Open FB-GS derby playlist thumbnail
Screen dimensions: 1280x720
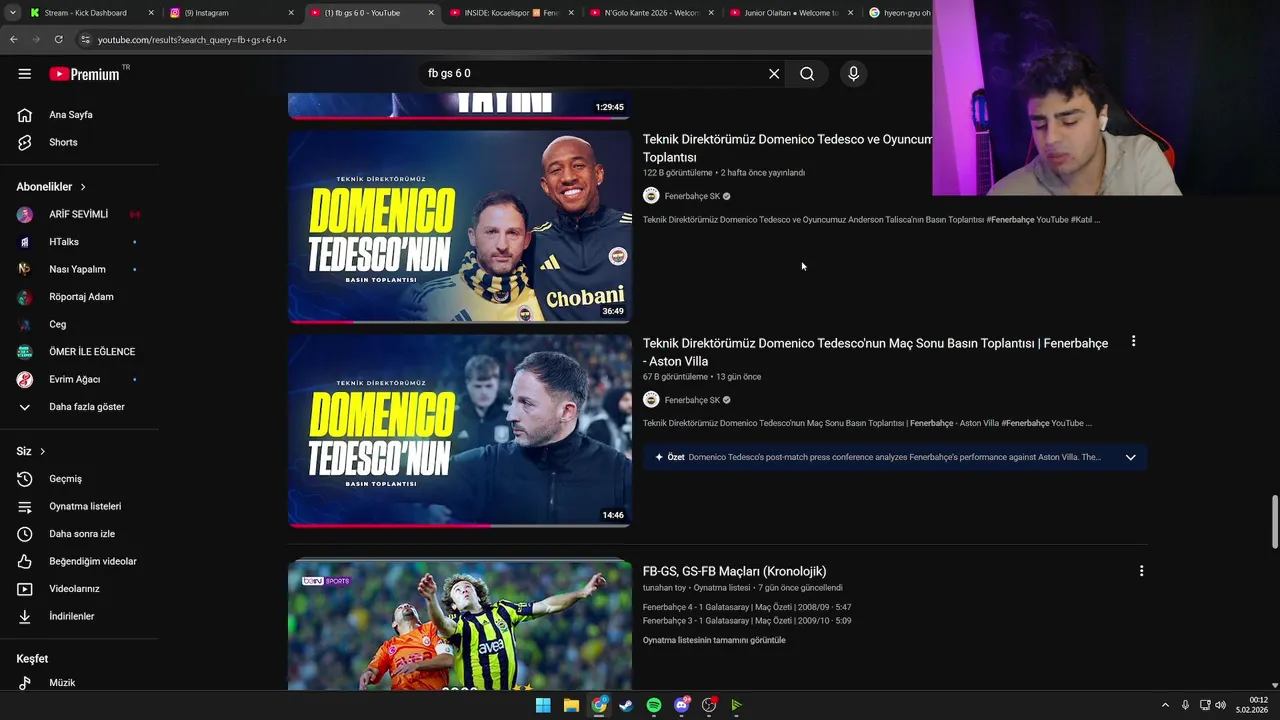(460, 625)
